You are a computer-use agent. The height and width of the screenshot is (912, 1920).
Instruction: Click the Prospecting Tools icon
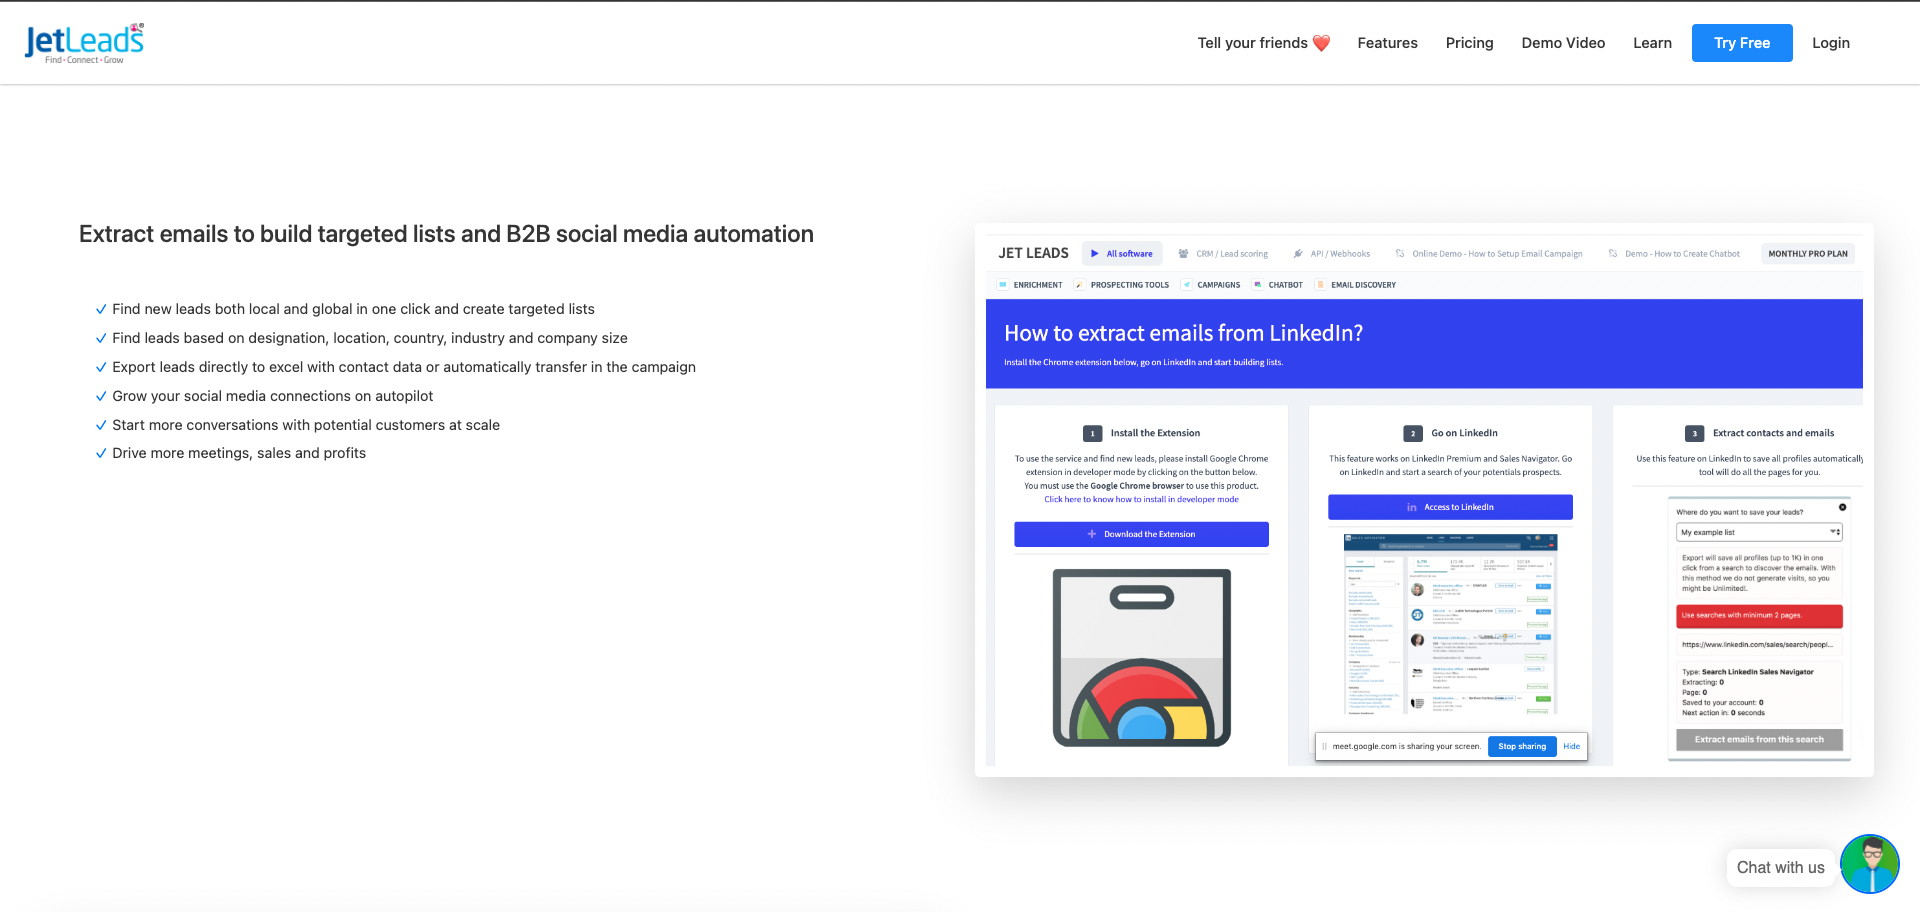click(x=1080, y=285)
